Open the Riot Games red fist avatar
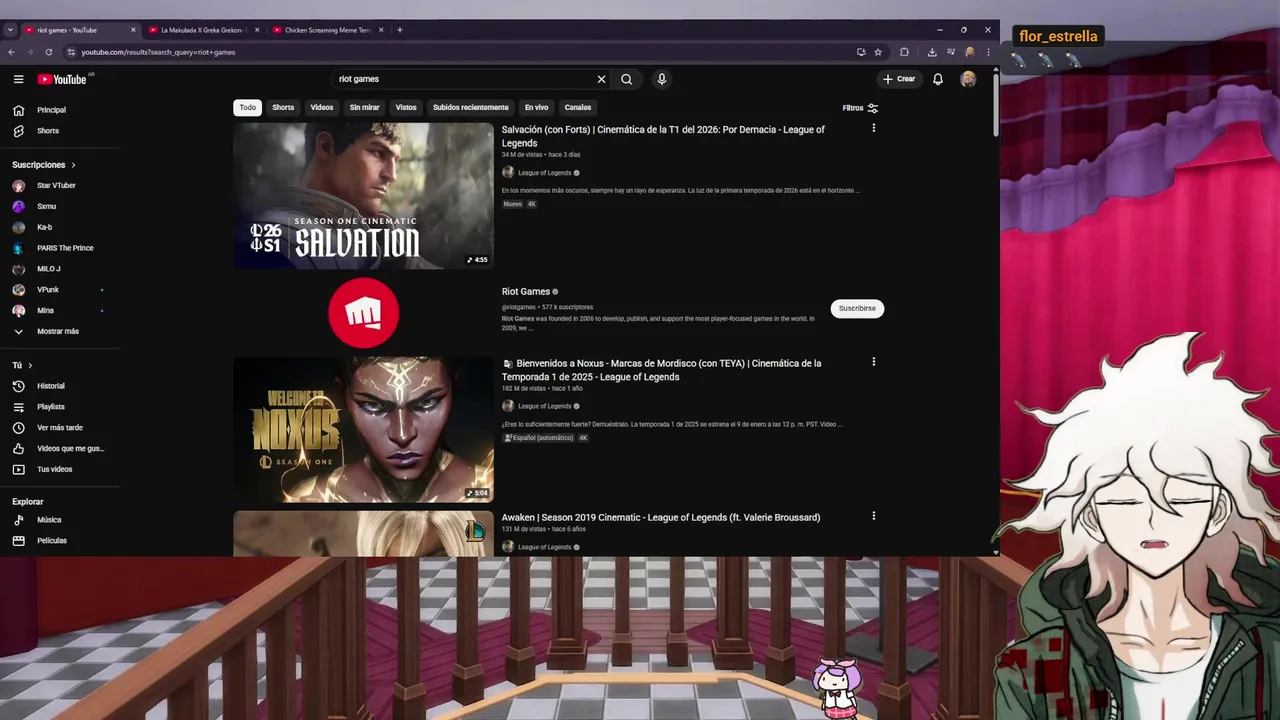 pos(363,313)
